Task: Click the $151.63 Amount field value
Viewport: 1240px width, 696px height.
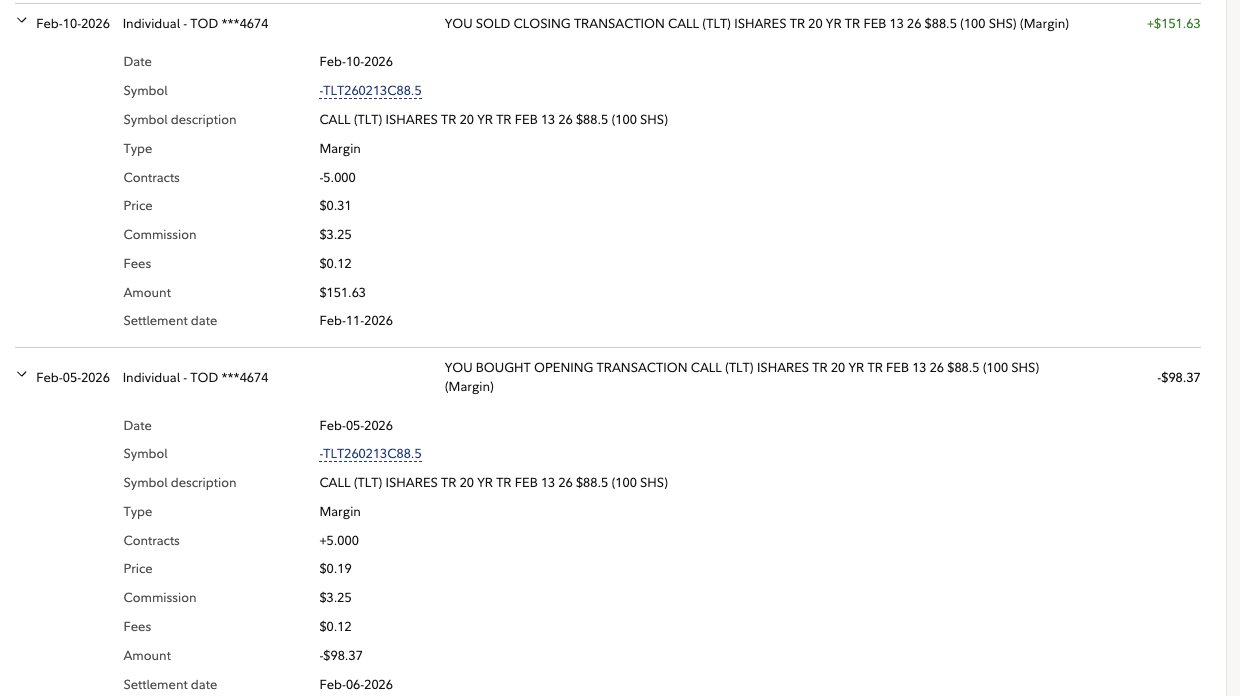Action: [342, 293]
